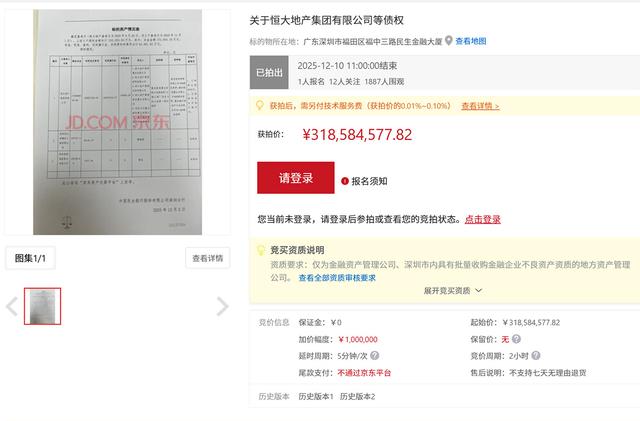Click the 1人报名 count
Screen dimensions: 640x421
[311, 82]
